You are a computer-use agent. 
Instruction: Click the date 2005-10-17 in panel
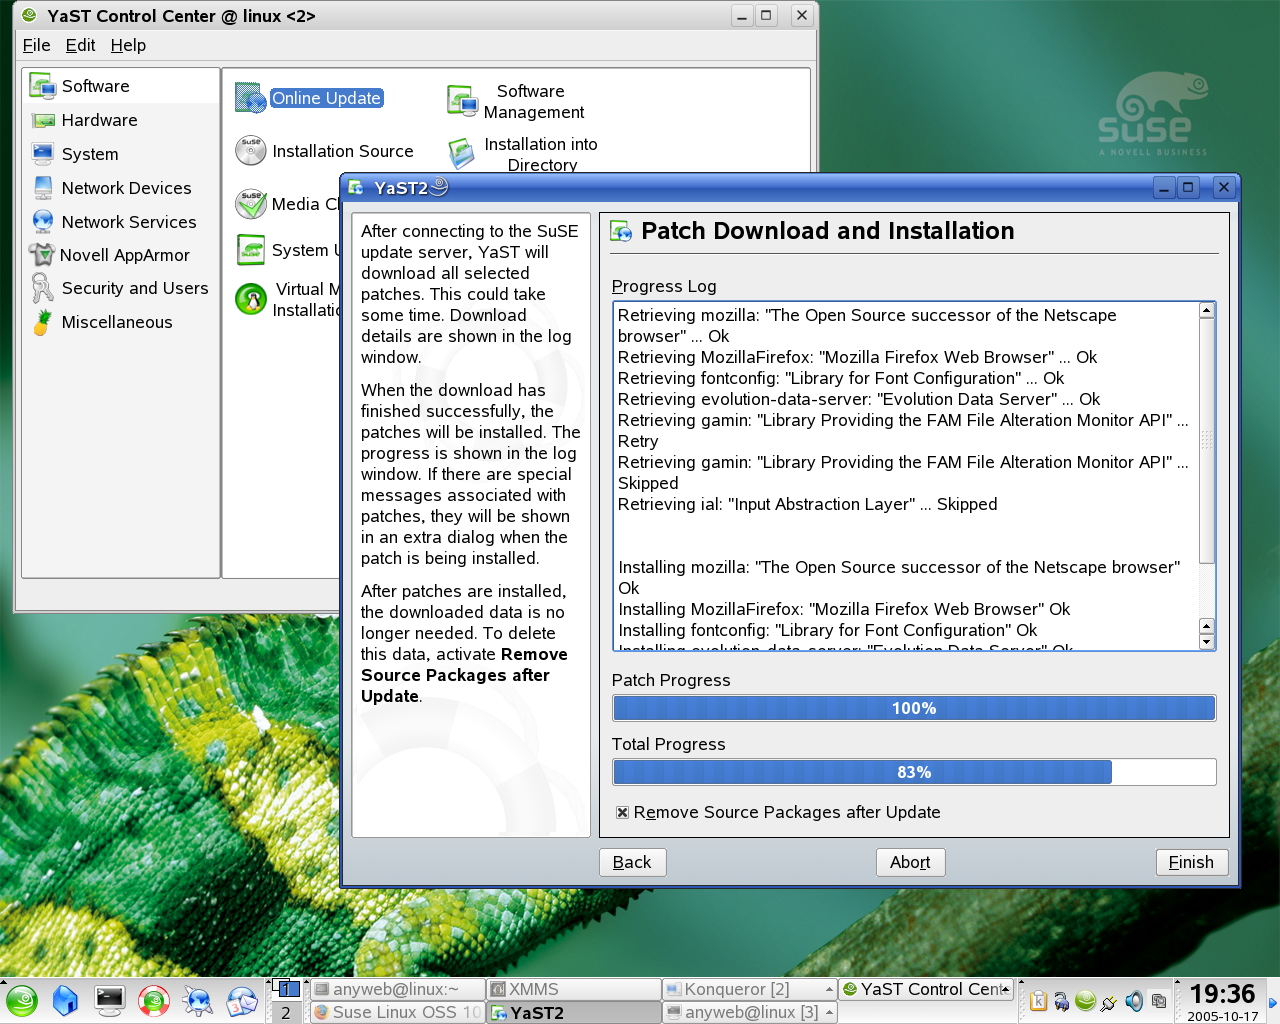click(x=1223, y=1016)
